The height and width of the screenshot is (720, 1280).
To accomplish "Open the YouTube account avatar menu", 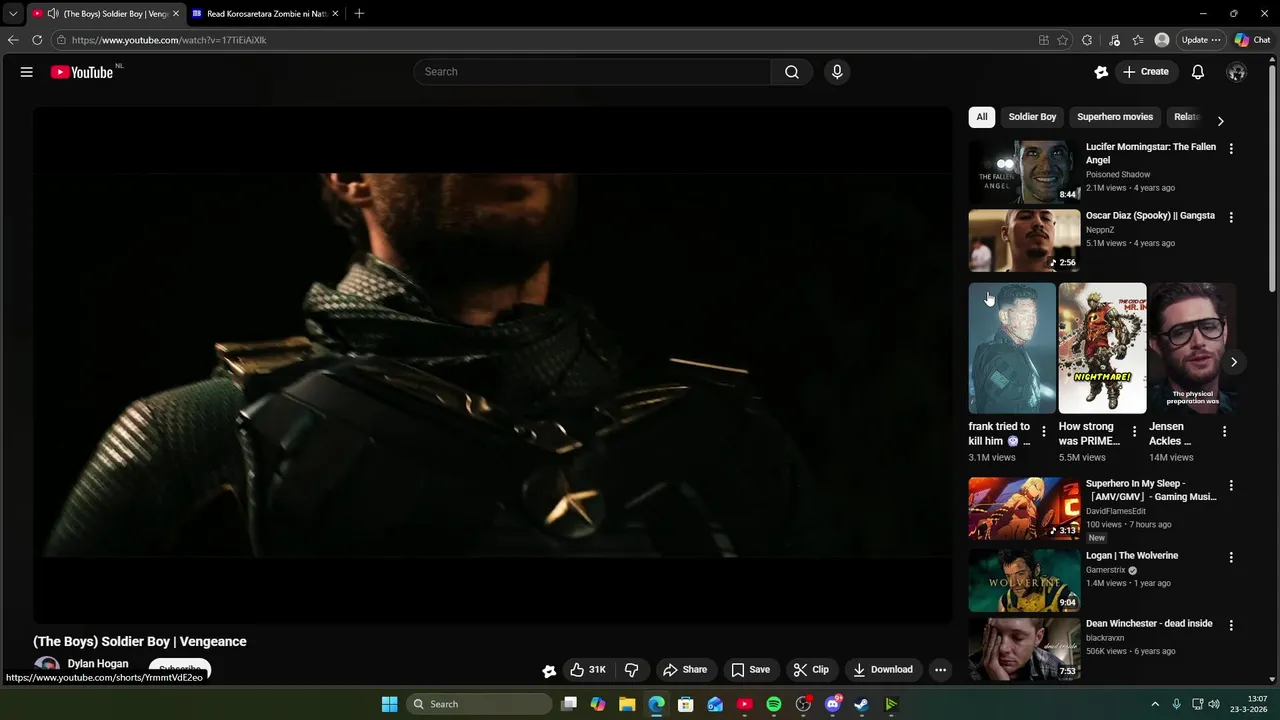I will 1237,72.
